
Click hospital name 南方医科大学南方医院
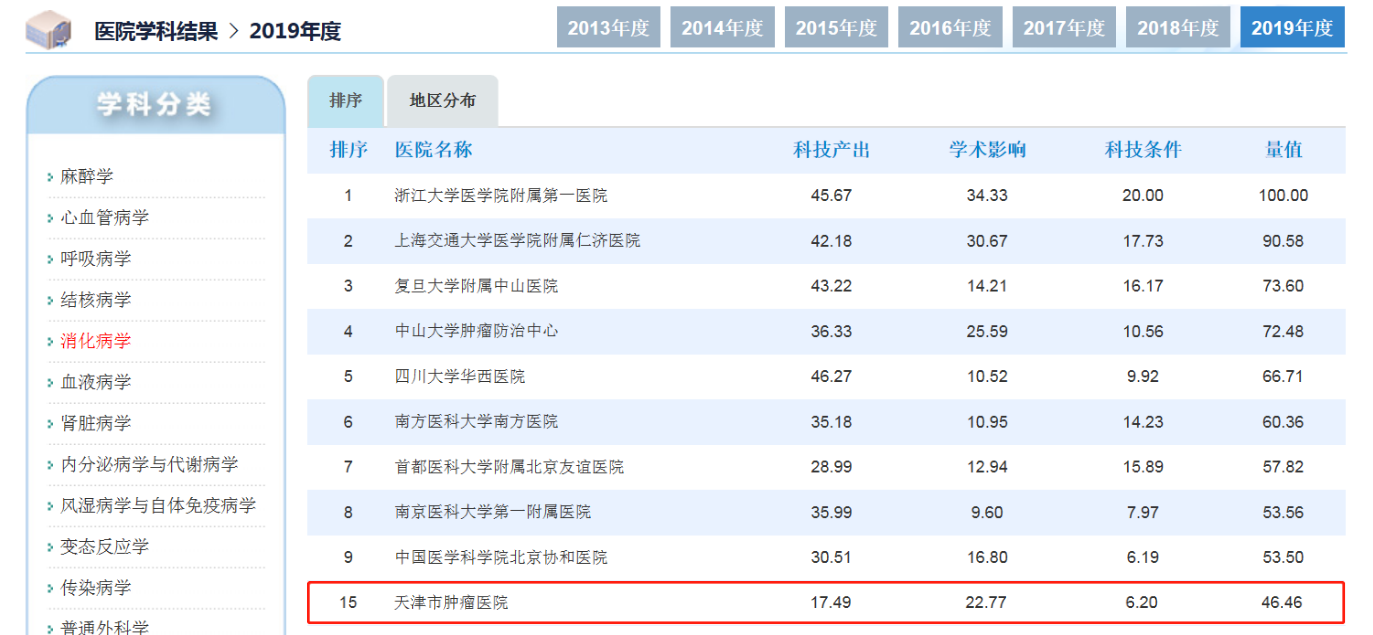coord(477,422)
